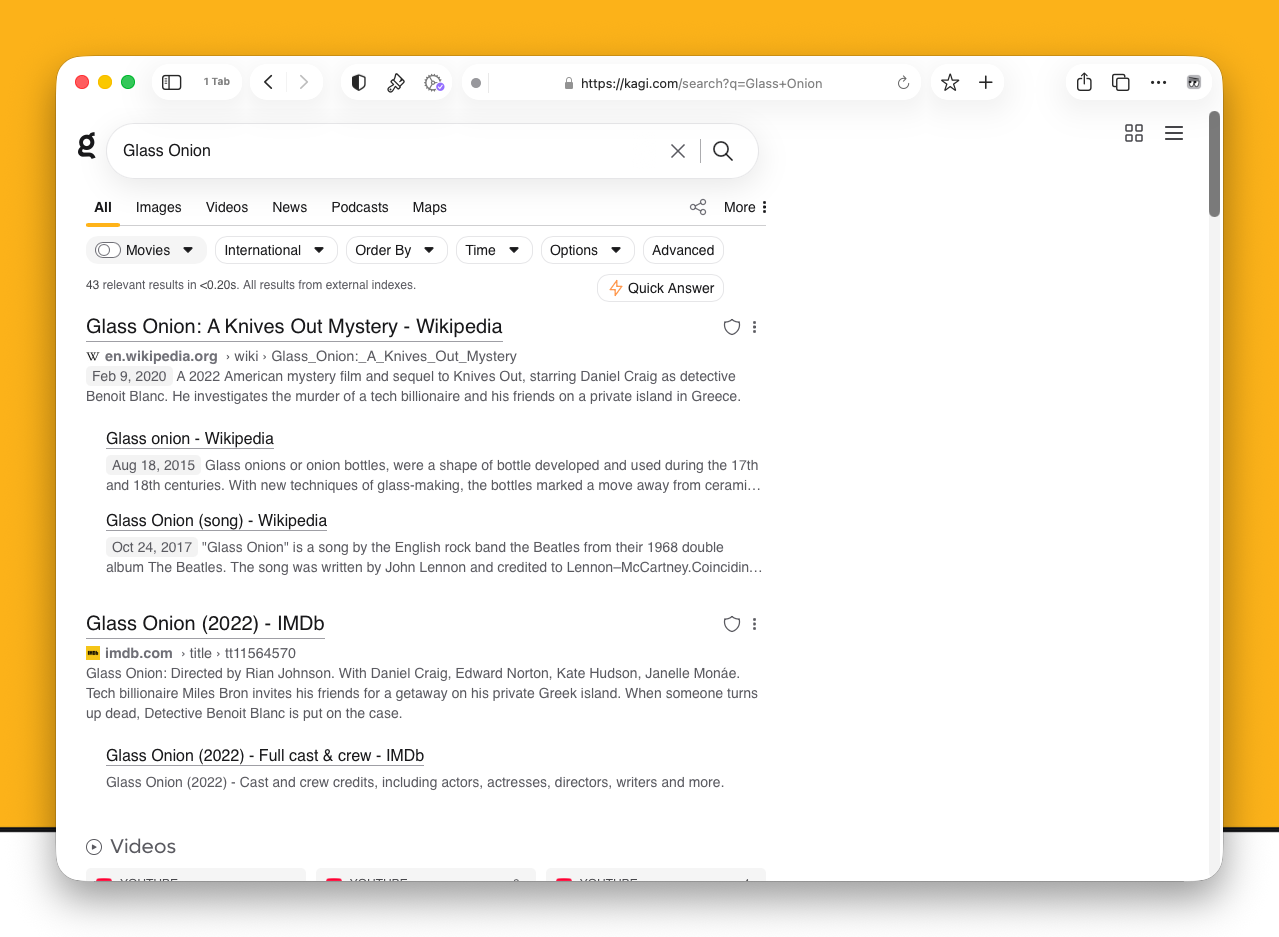The width and height of the screenshot is (1279, 937).
Task: Clear the search box with X icon
Action: click(678, 151)
